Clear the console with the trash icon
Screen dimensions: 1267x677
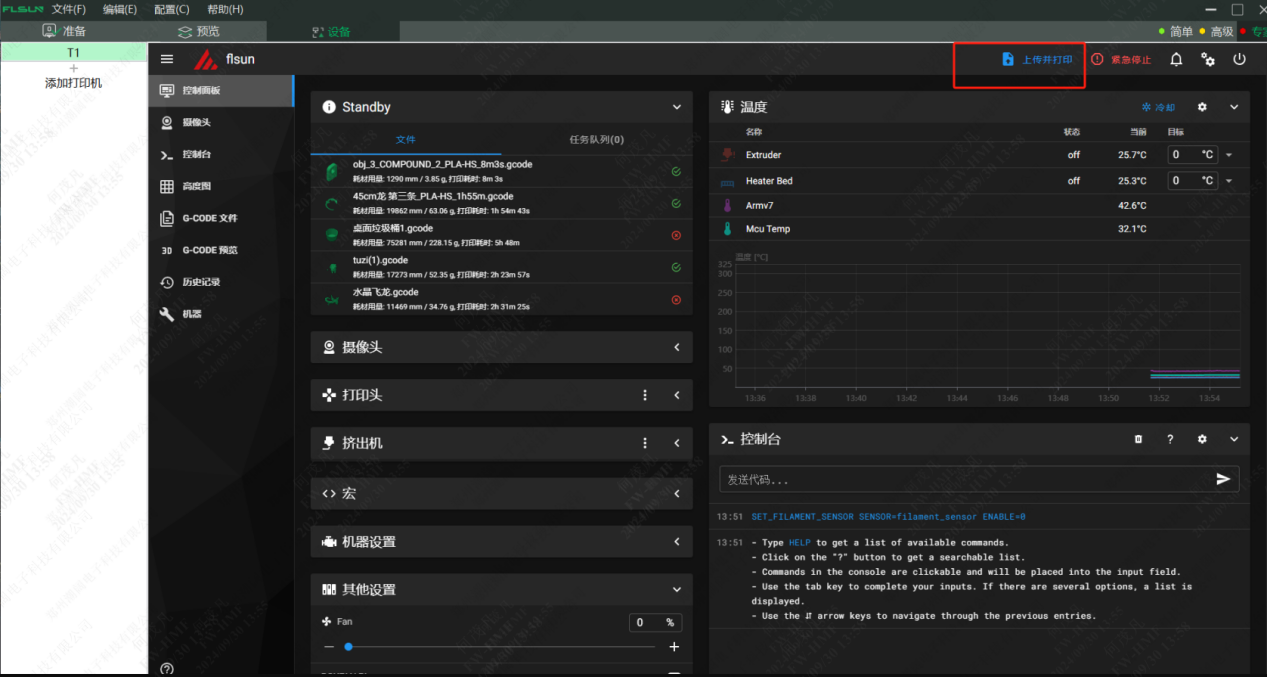point(1138,439)
